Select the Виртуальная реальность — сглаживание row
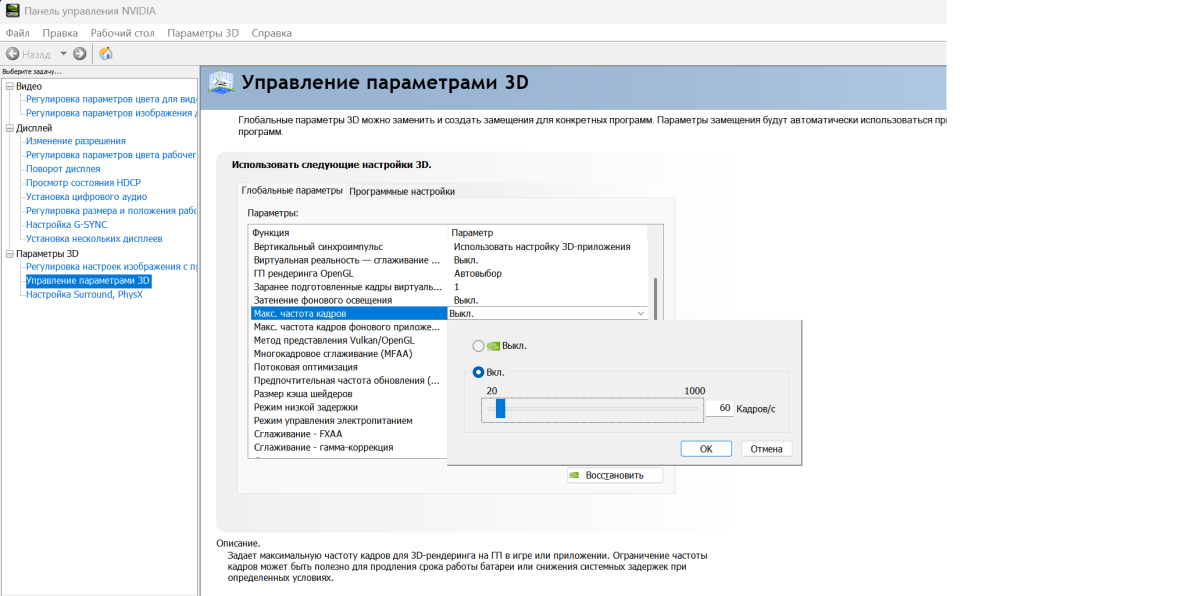 click(449, 260)
